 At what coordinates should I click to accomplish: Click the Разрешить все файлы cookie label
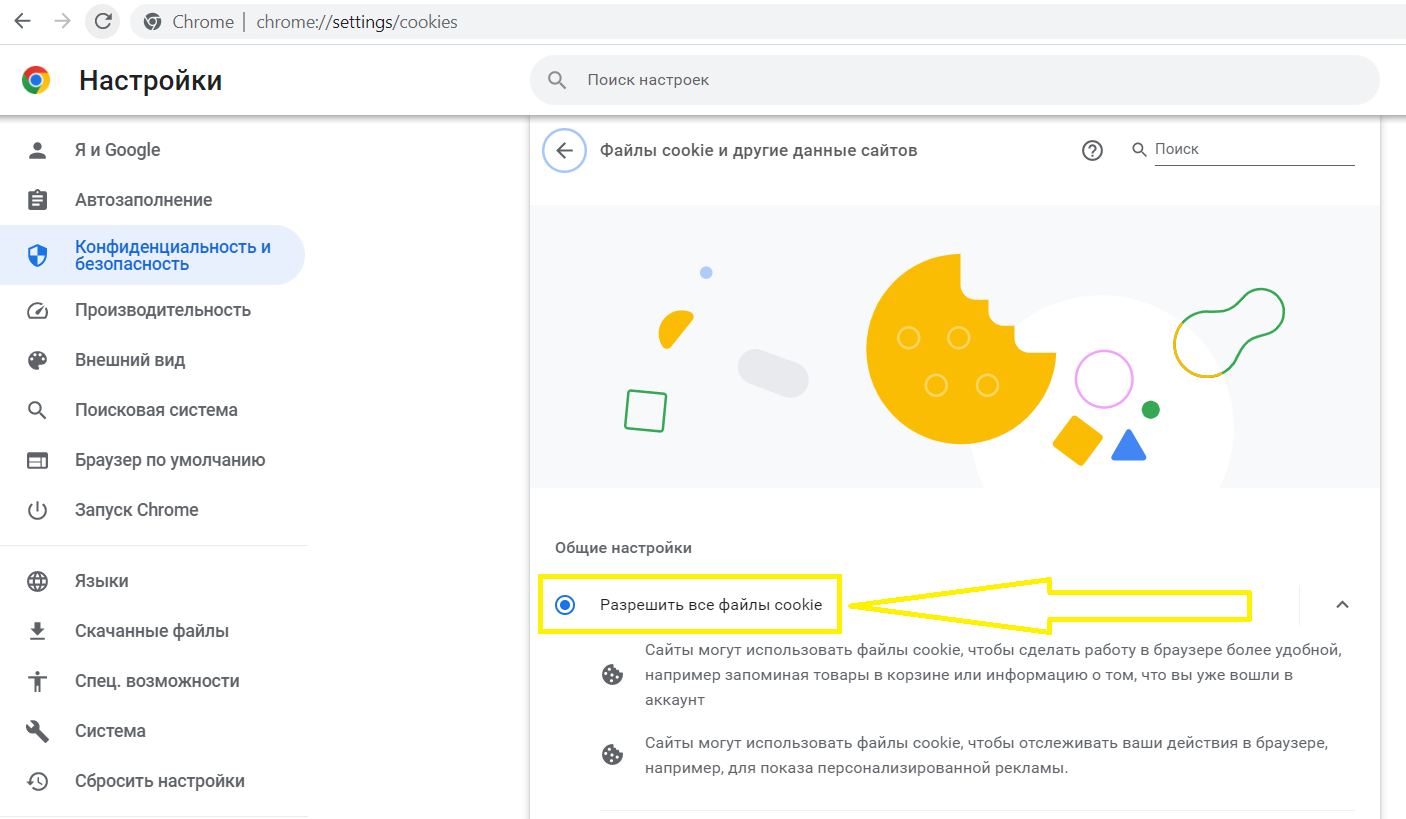pyautogui.click(x=711, y=605)
